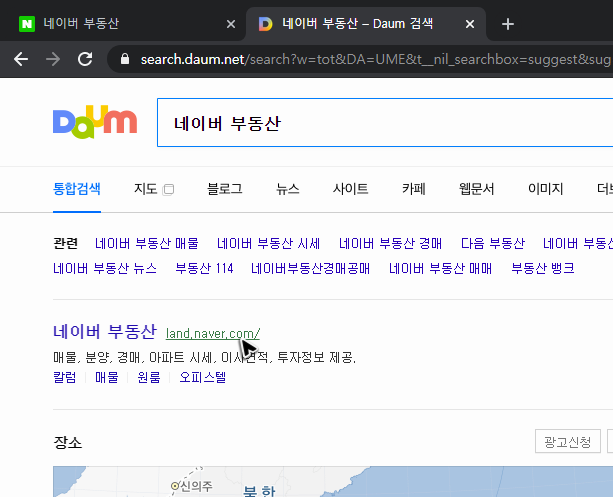Screen dimensions: 613x497
Task: Open the 칼럼 sublink
Action: pos(65,377)
